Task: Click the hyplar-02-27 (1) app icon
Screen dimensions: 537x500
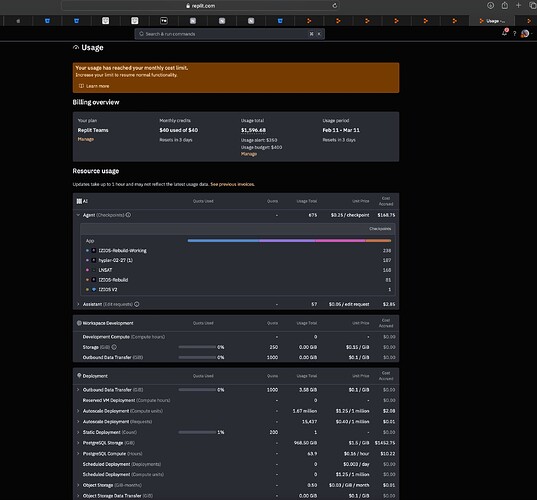Action: click(x=94, y=260)
